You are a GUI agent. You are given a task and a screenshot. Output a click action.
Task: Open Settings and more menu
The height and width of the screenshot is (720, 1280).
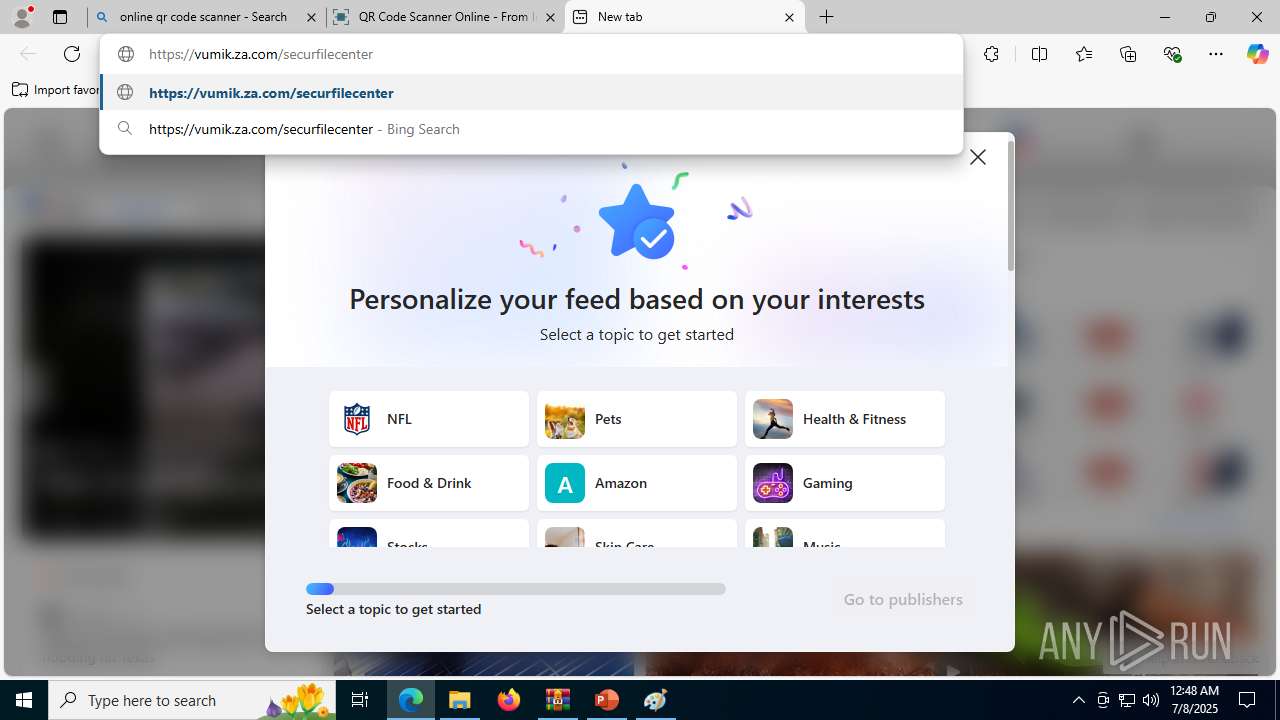click(x=1216, y=54)
